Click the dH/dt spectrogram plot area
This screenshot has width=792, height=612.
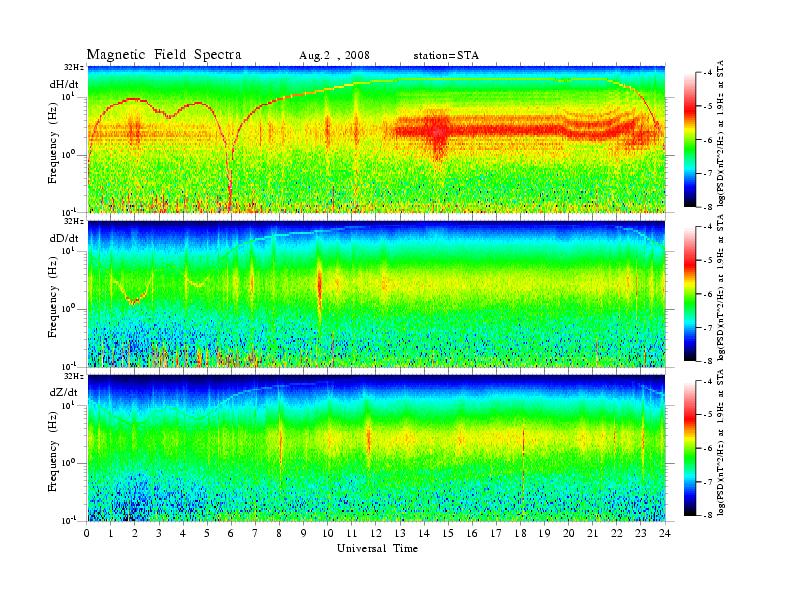[376, 139]
